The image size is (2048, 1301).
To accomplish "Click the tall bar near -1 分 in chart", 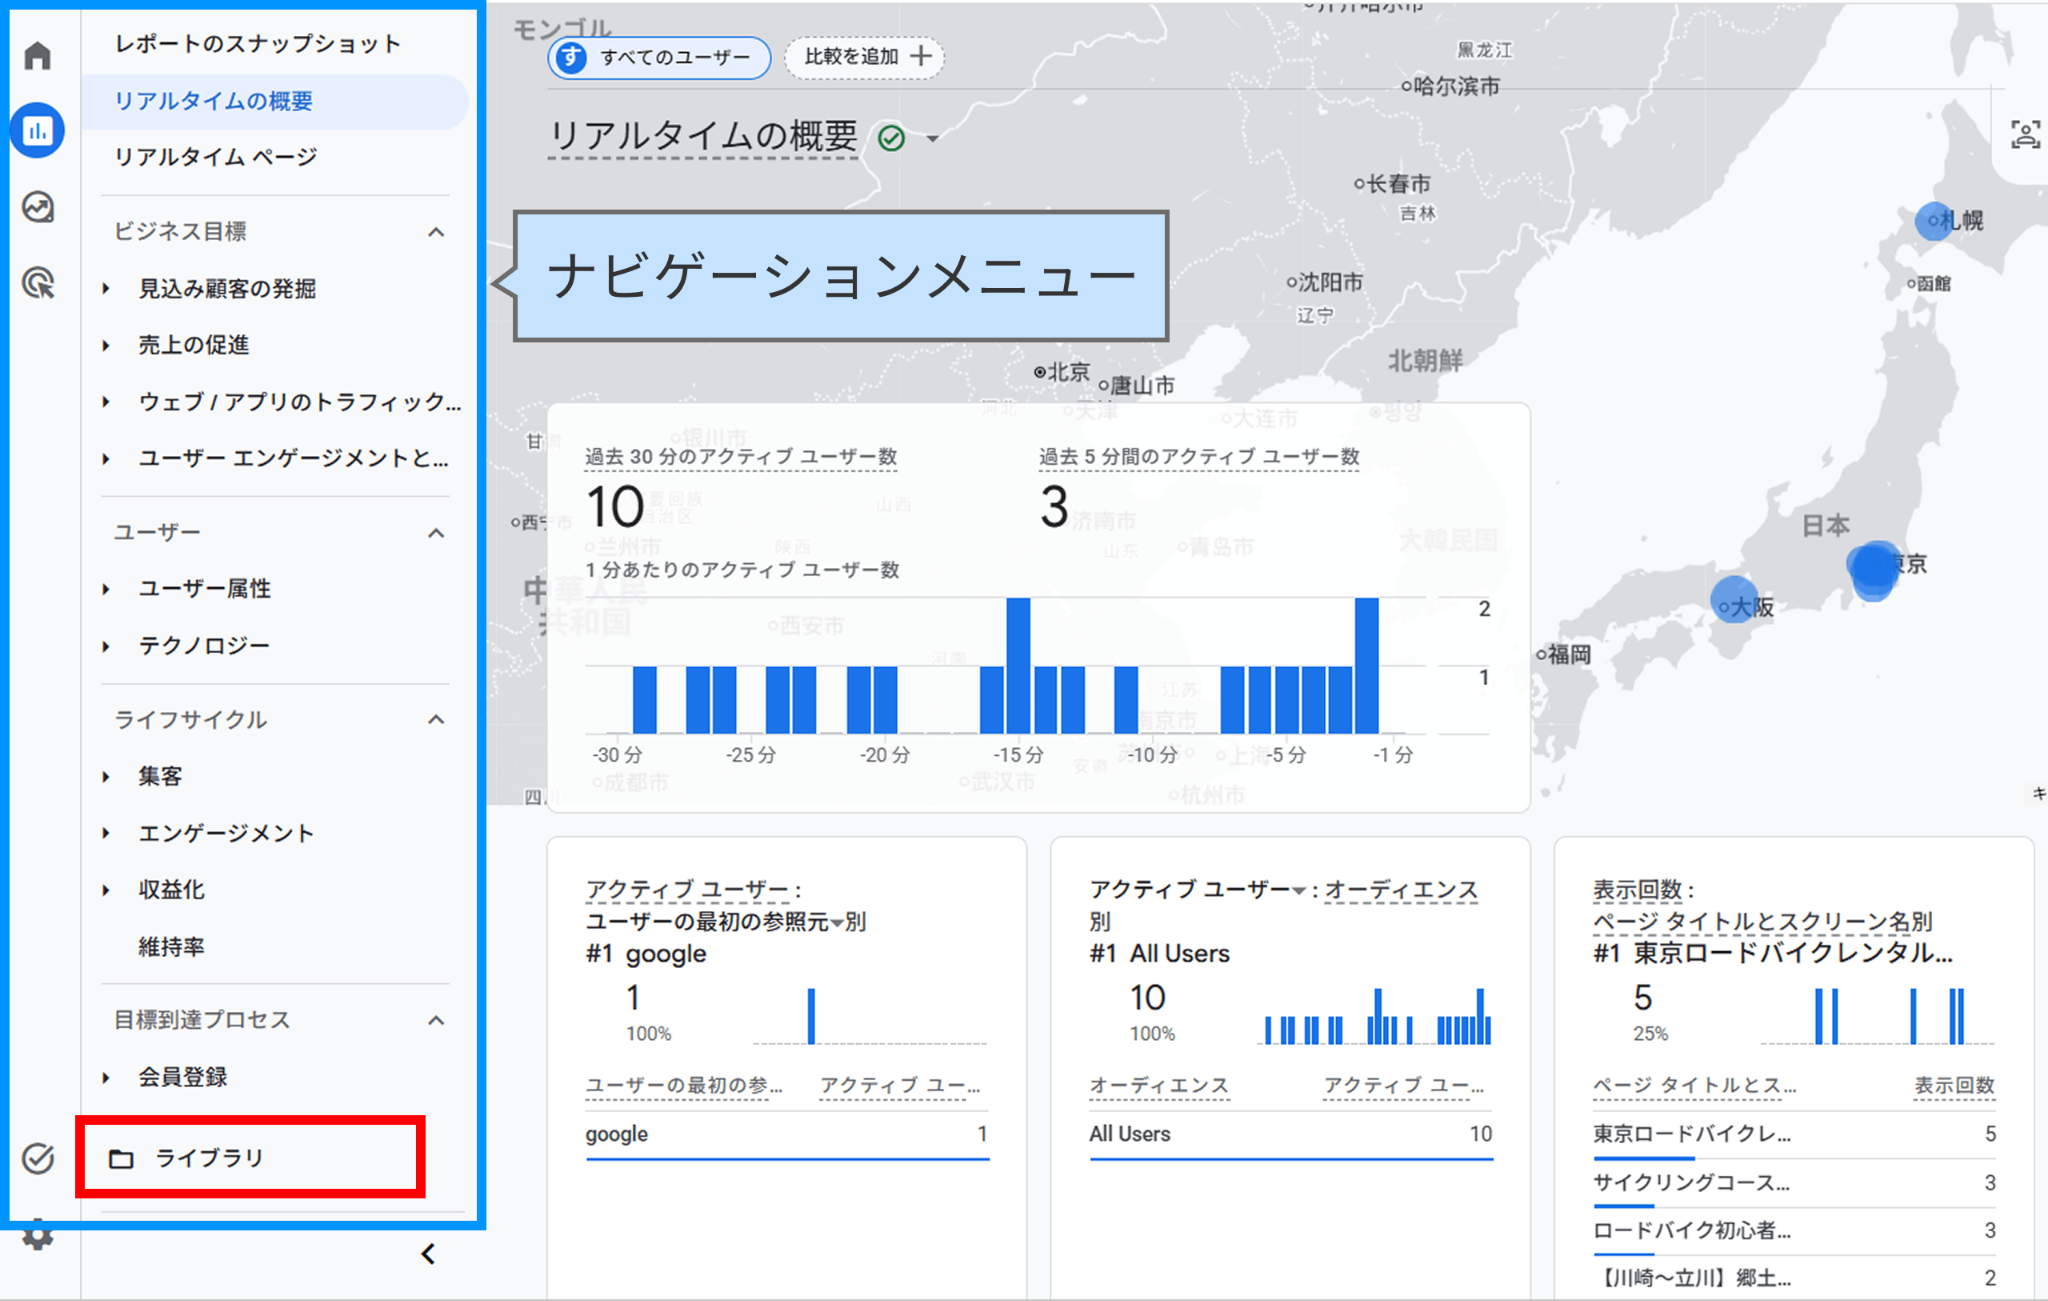I will point(1367,666).
